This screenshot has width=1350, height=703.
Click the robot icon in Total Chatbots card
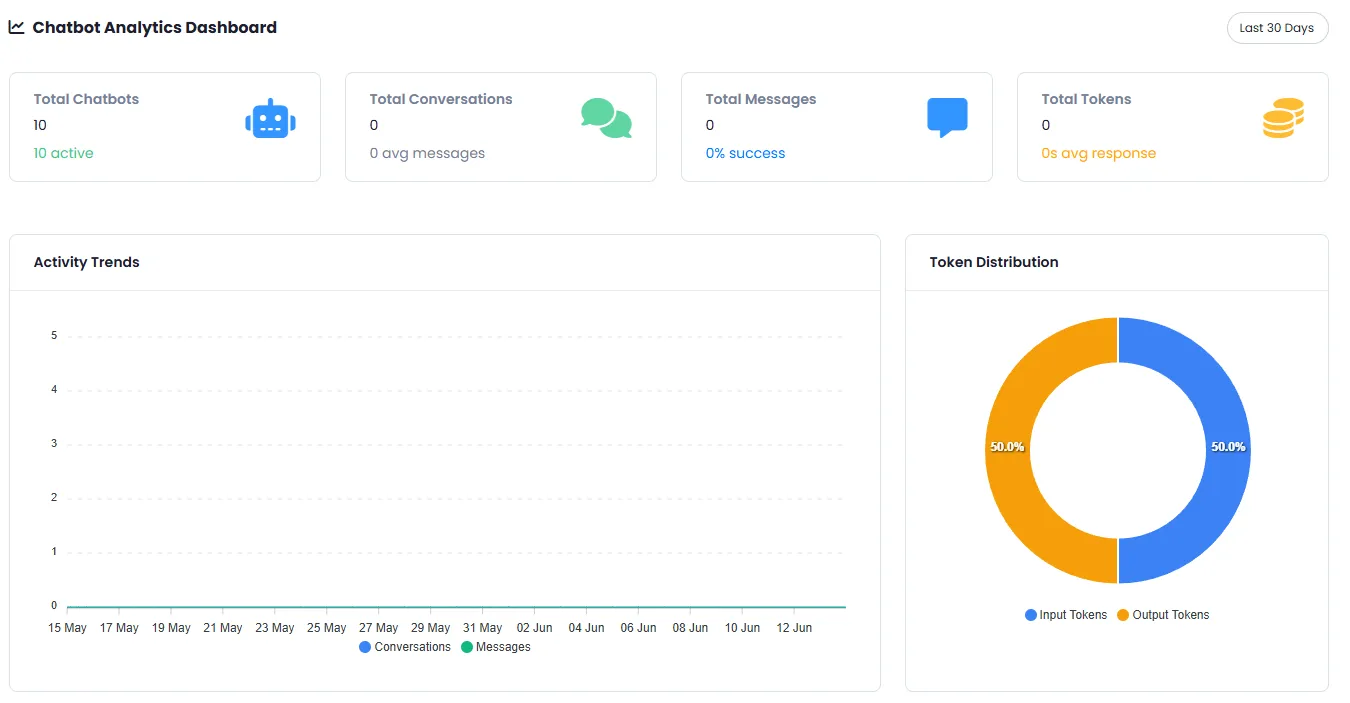point(270,119)
